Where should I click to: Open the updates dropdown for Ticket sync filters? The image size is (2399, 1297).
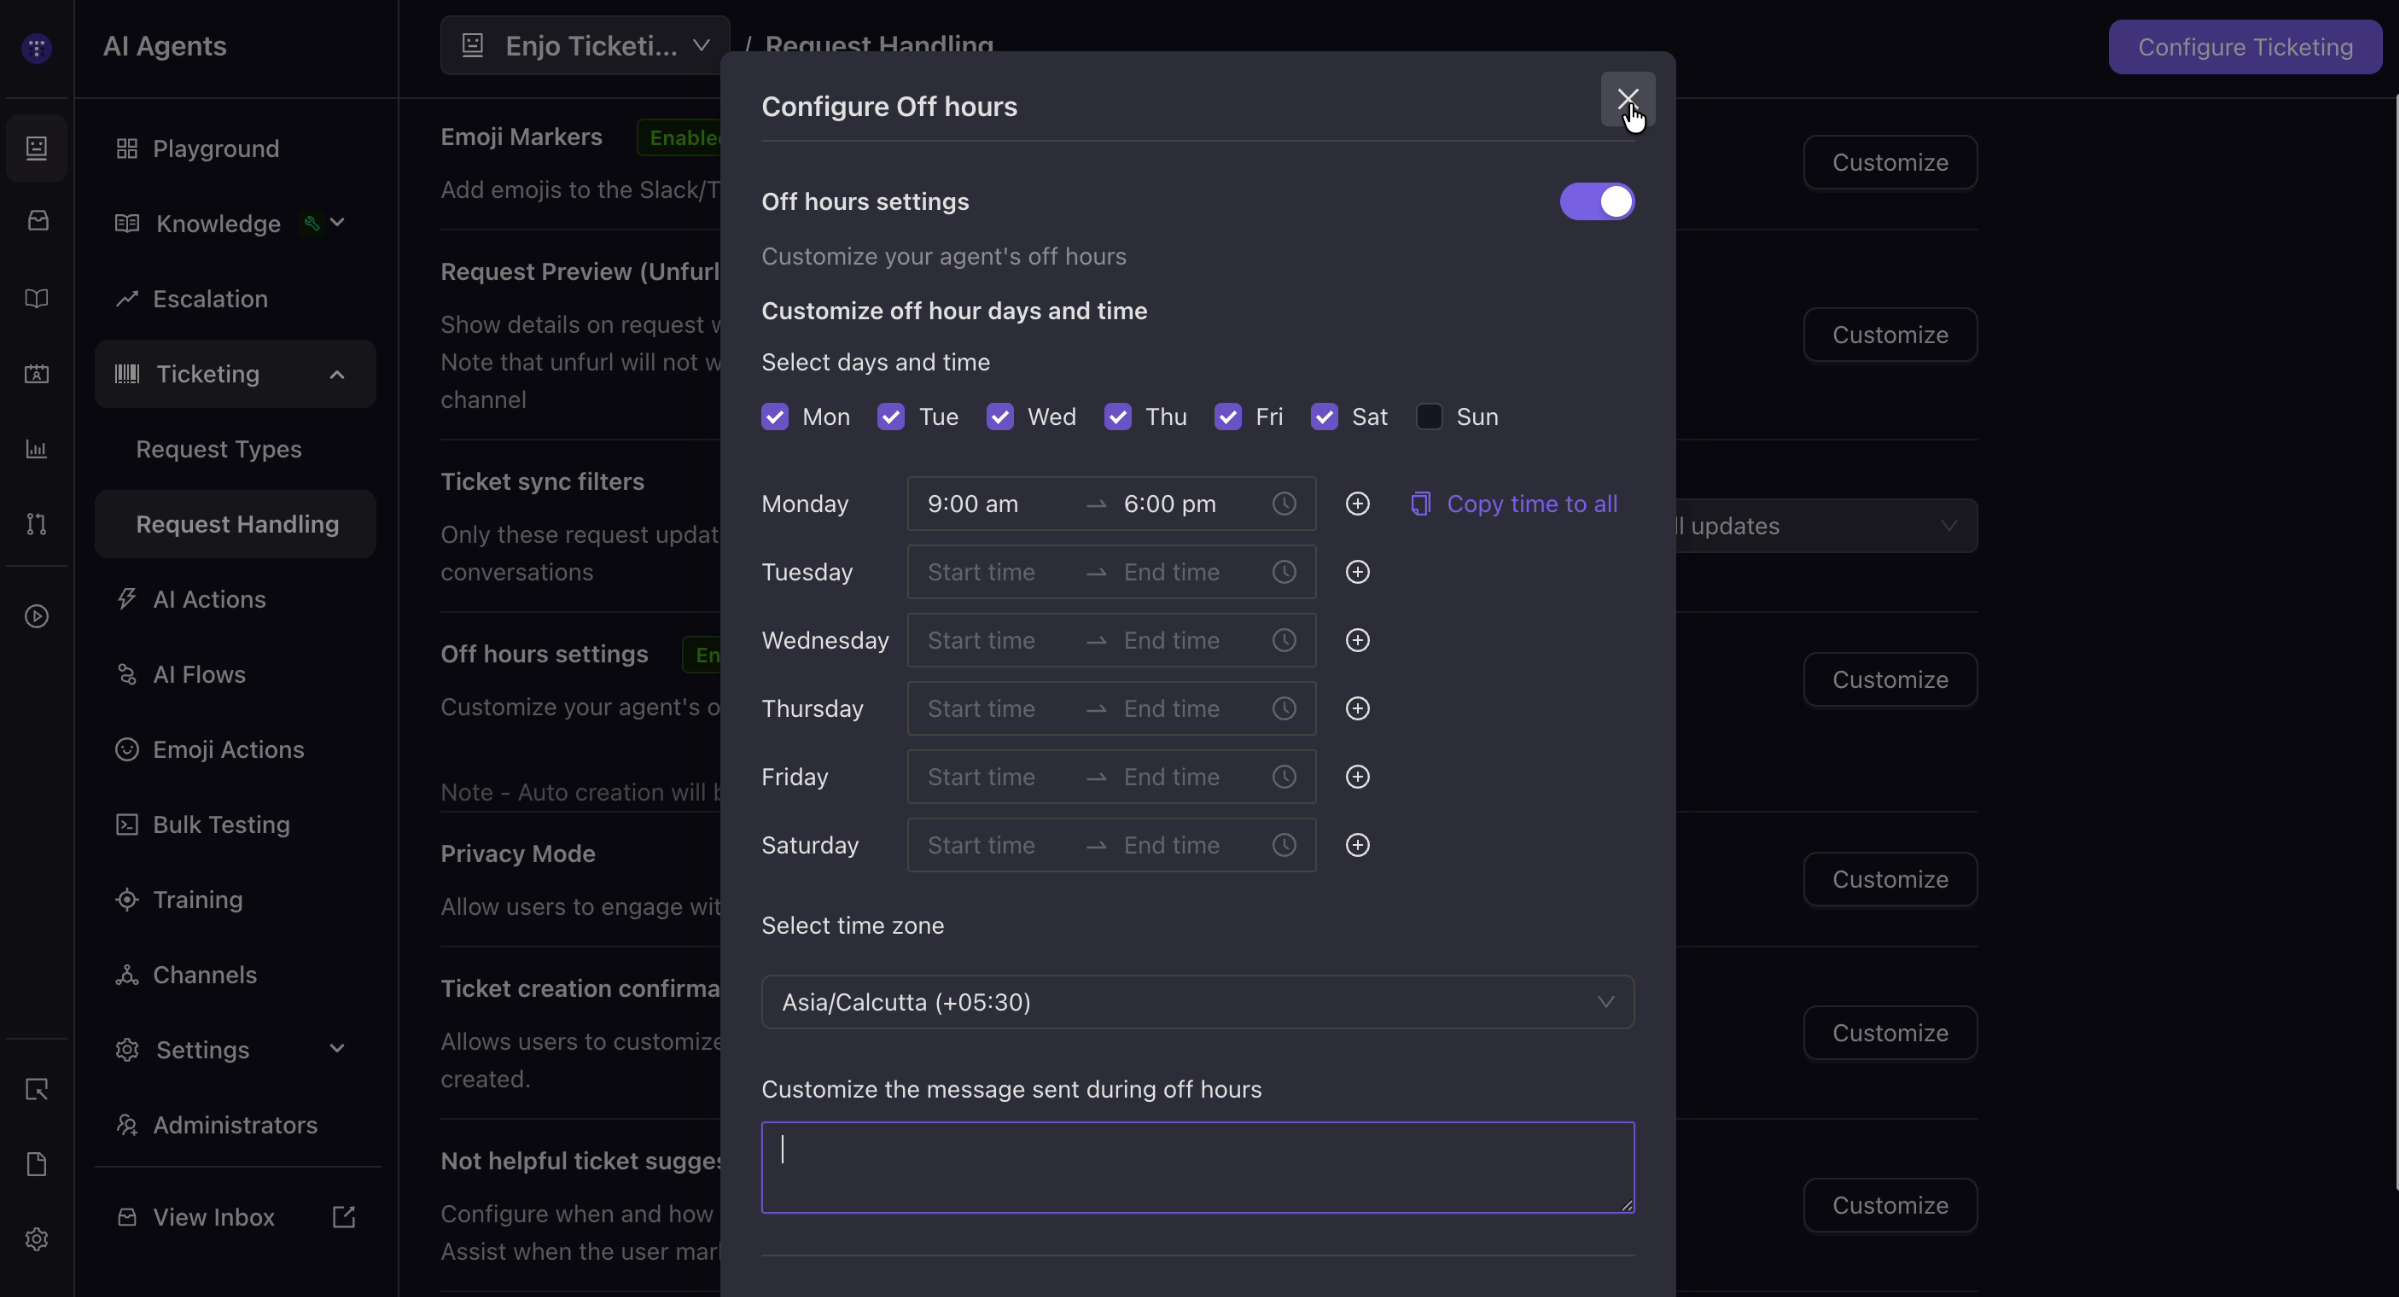point(1827,526)
